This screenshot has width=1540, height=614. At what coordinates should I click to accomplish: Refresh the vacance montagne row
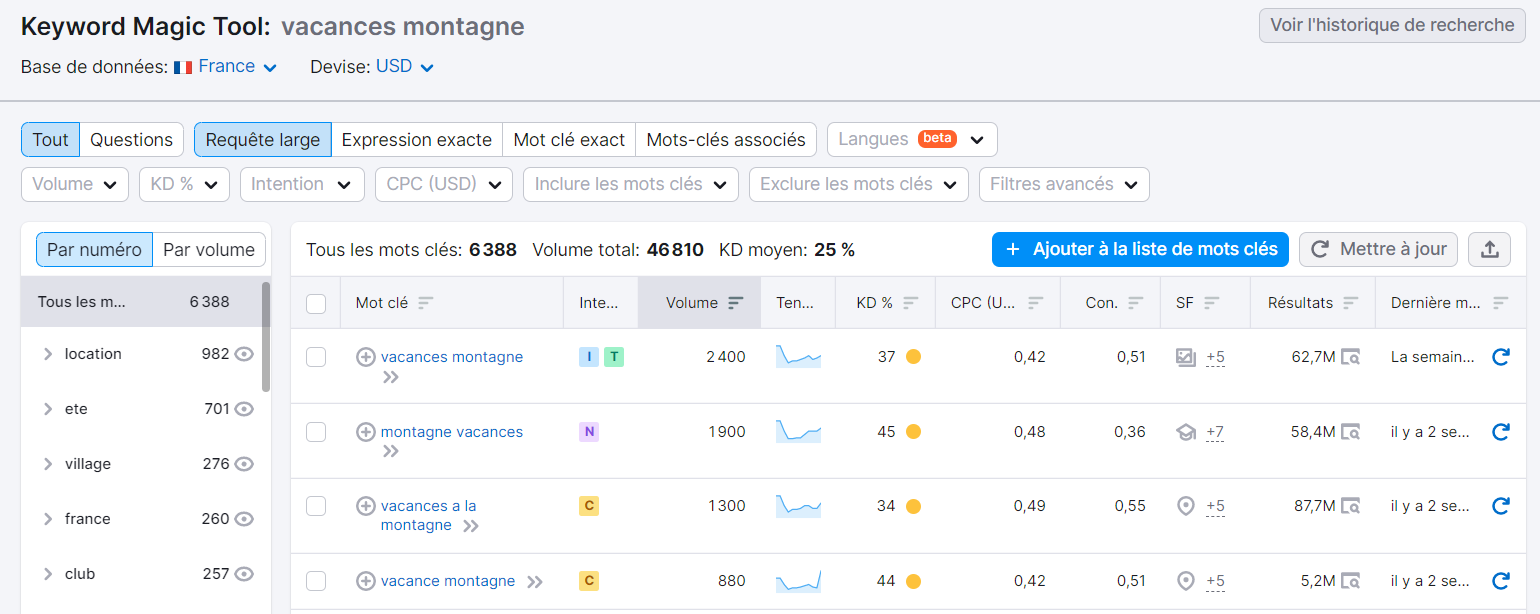[x=1500, y=581]
